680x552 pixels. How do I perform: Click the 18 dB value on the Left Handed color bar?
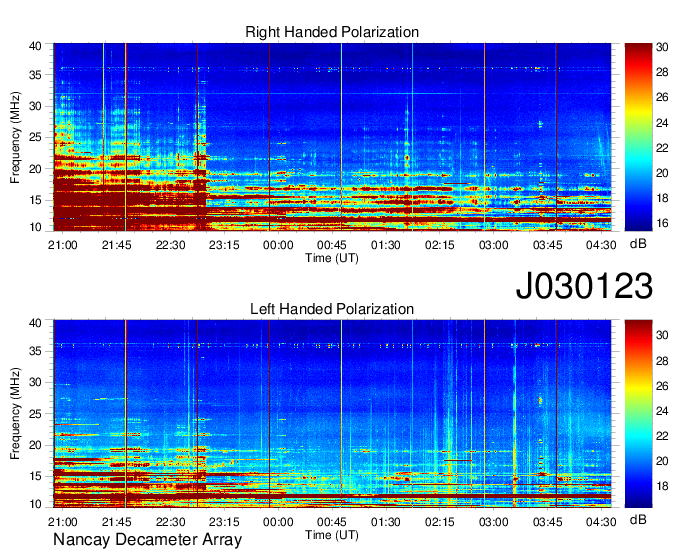pos(662,486)
